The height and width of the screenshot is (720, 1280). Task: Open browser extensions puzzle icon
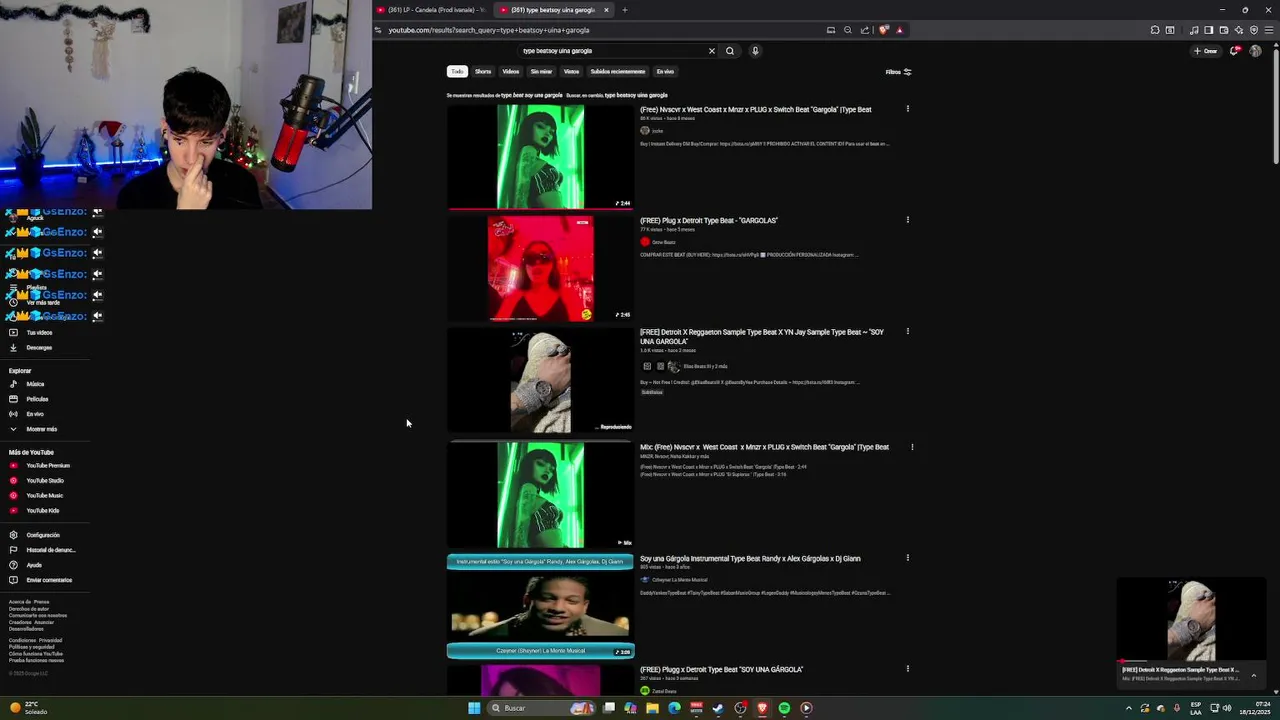1155,30
